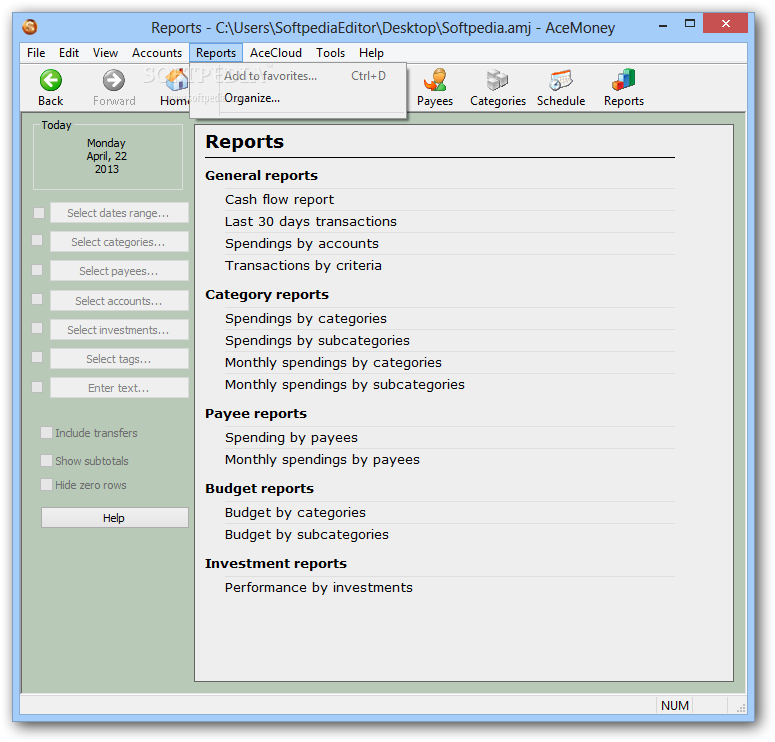The width and height of the screenshot is (775, 742).
Task: Click the window resize grip
Action: coord(741,708)
